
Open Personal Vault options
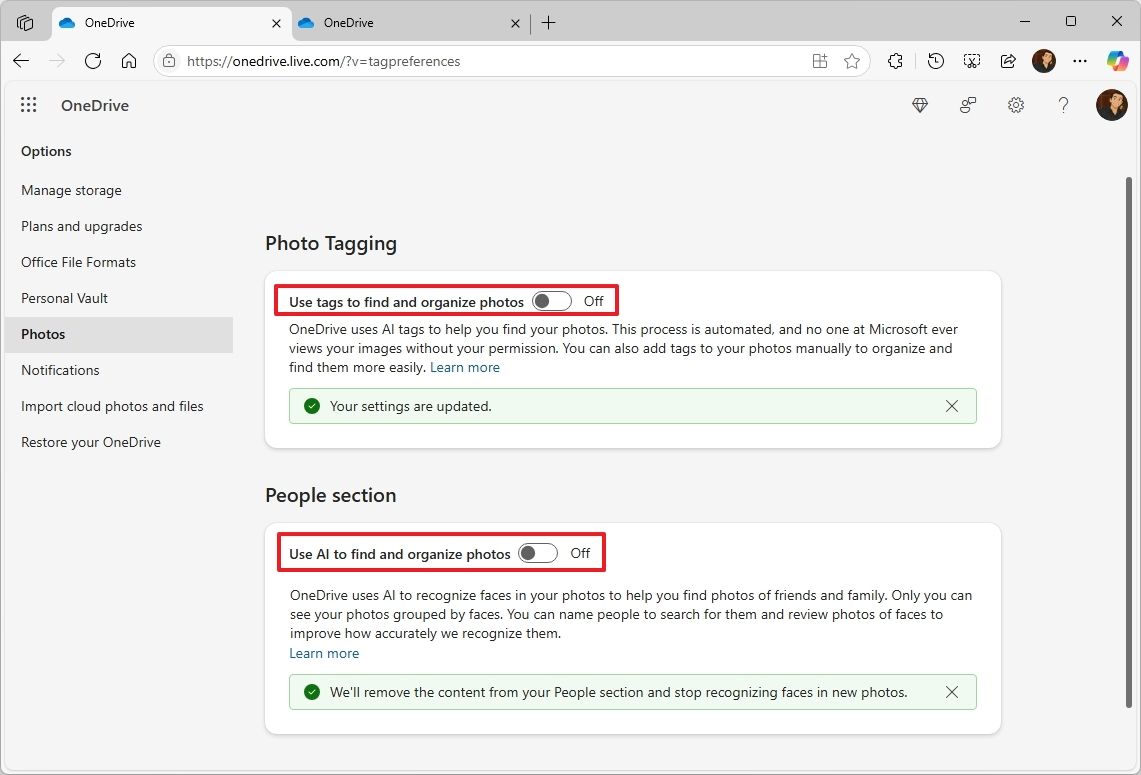pyautogui.click(x=64, y=298)
